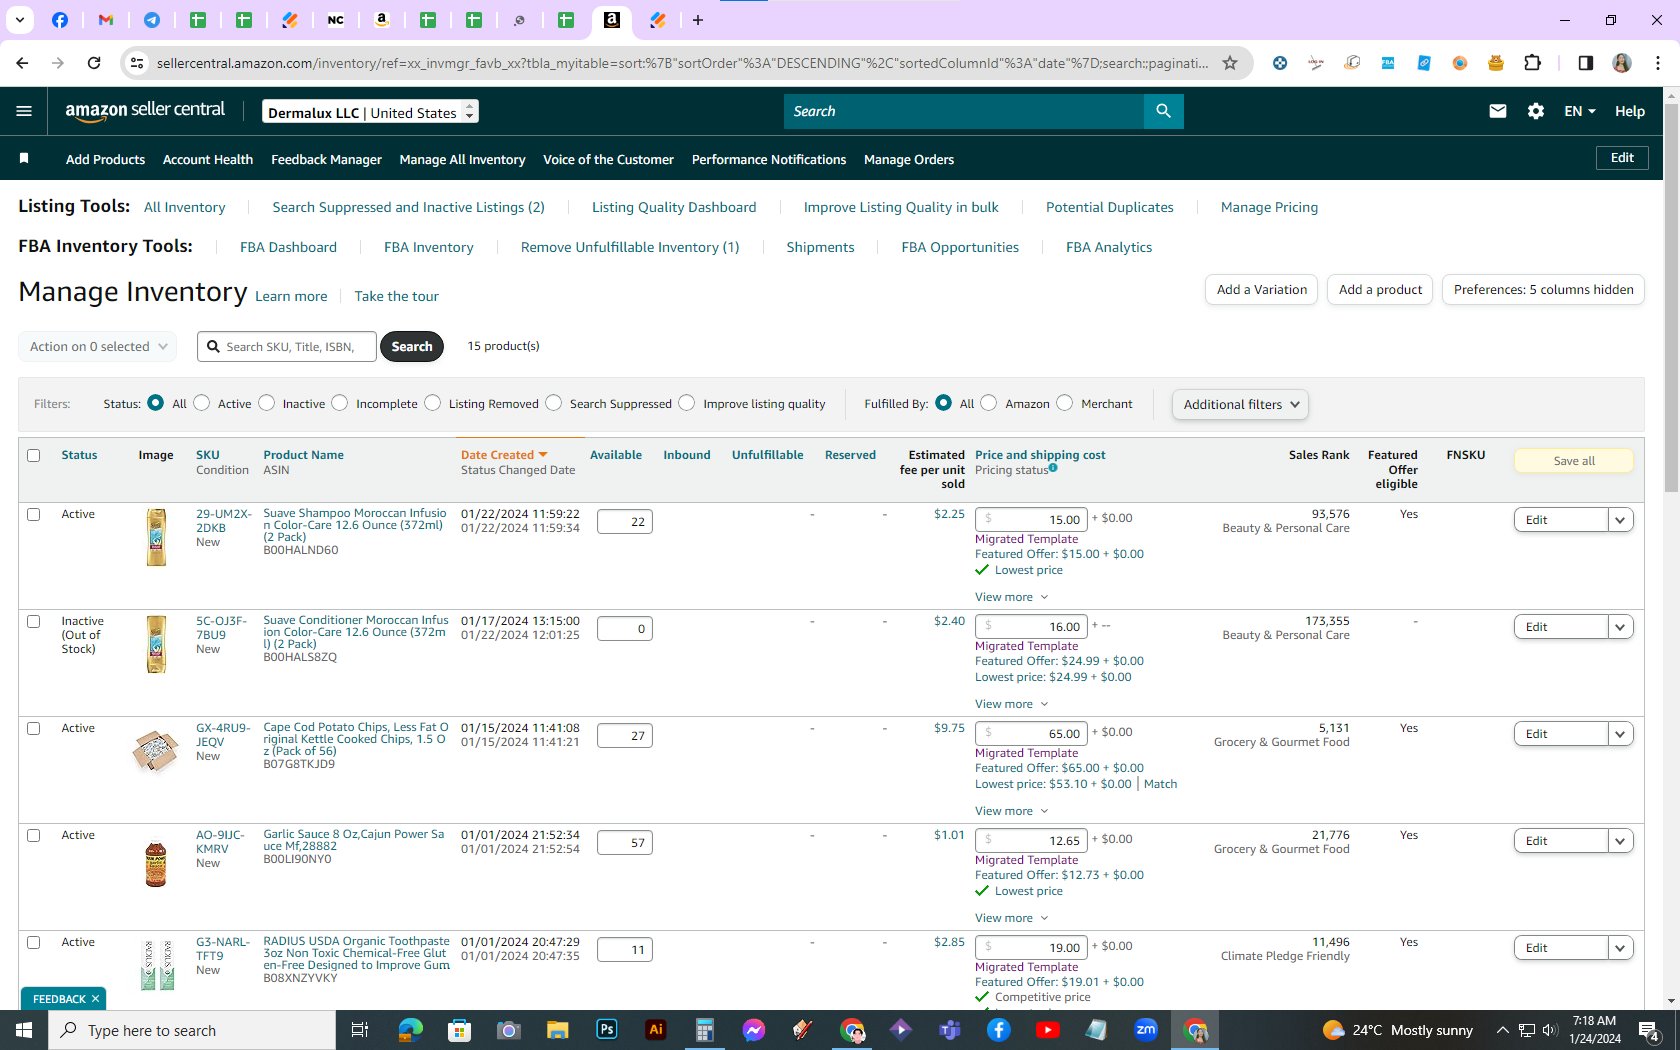Open the Dermalux LLC account selector
The image size is (1680, 1050).
click(370, 112)
